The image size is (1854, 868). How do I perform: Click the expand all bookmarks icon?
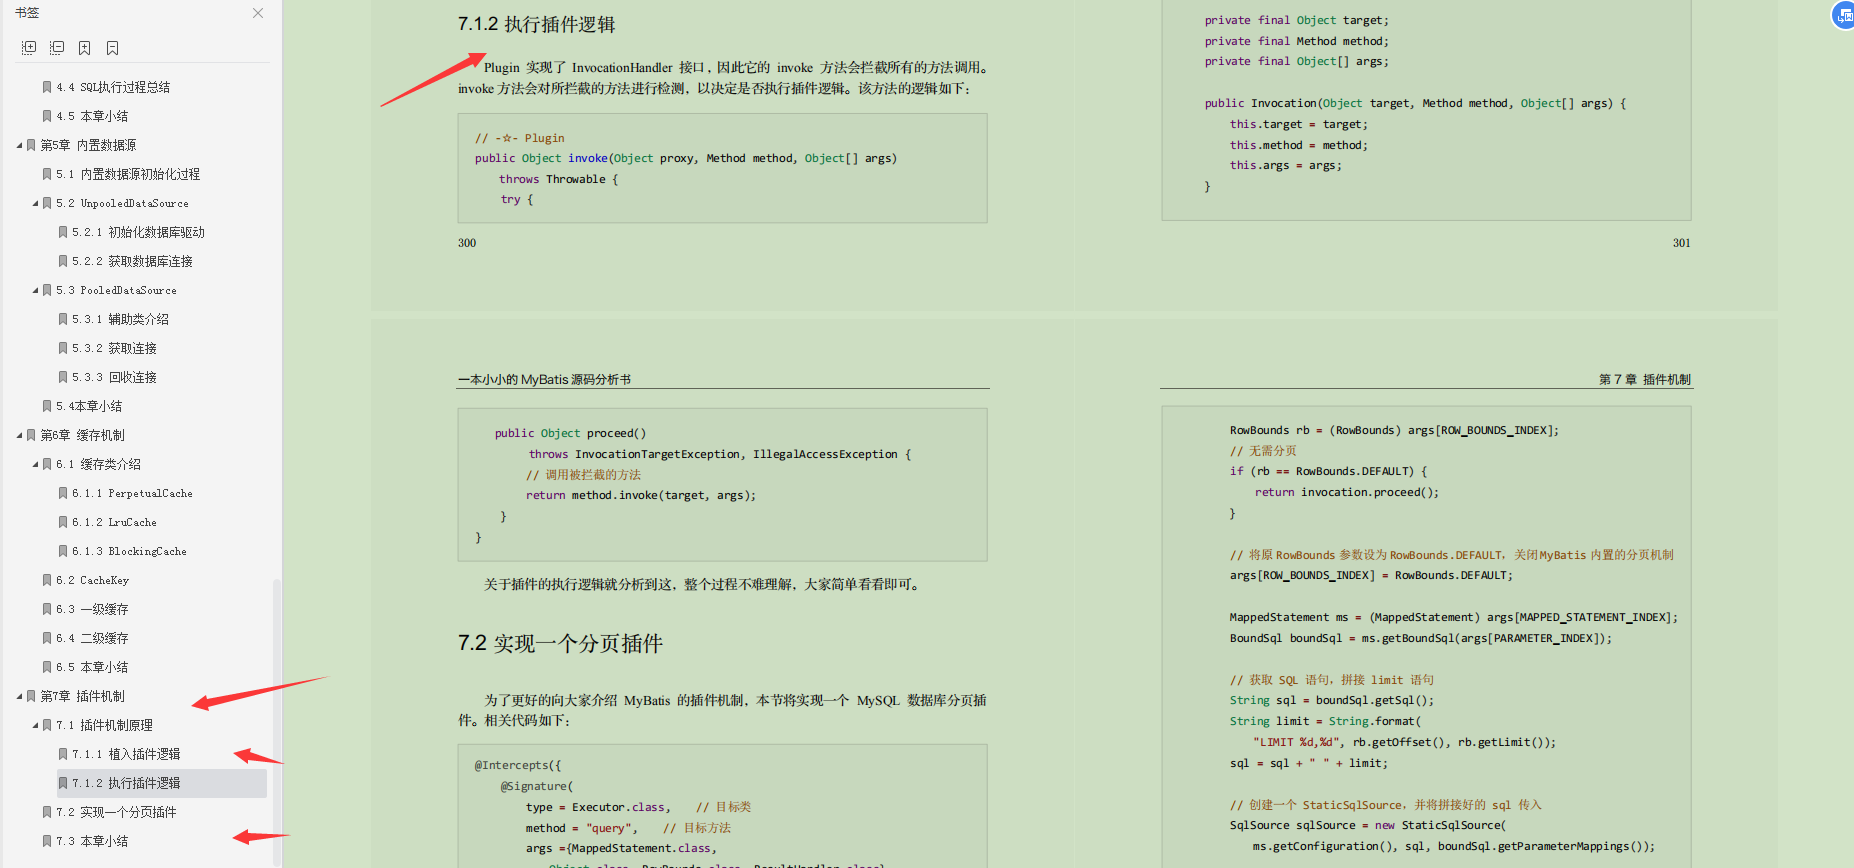(x=29, y=47)
